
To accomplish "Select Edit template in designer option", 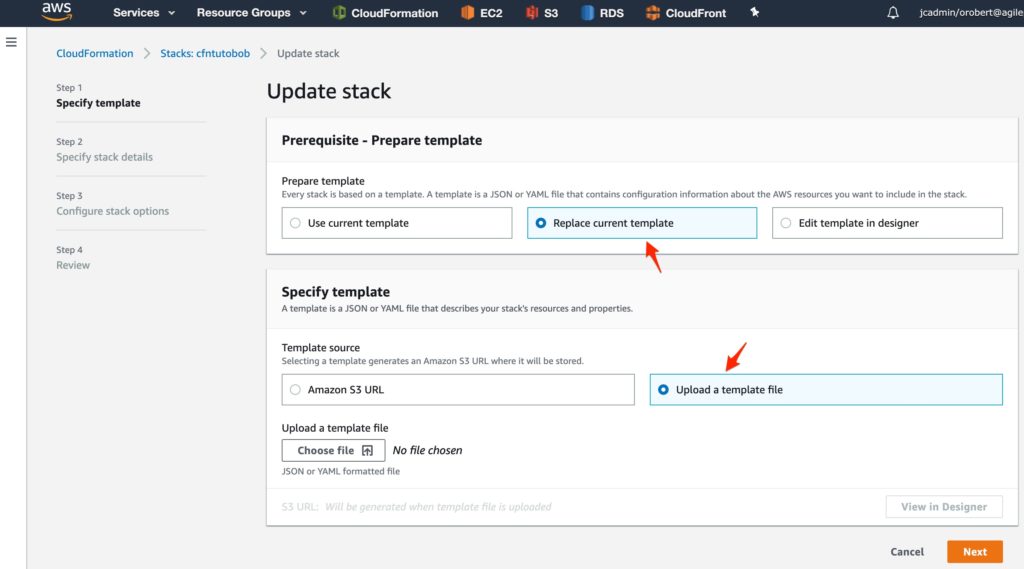I will pyautogui.click(x=887, y=223).
